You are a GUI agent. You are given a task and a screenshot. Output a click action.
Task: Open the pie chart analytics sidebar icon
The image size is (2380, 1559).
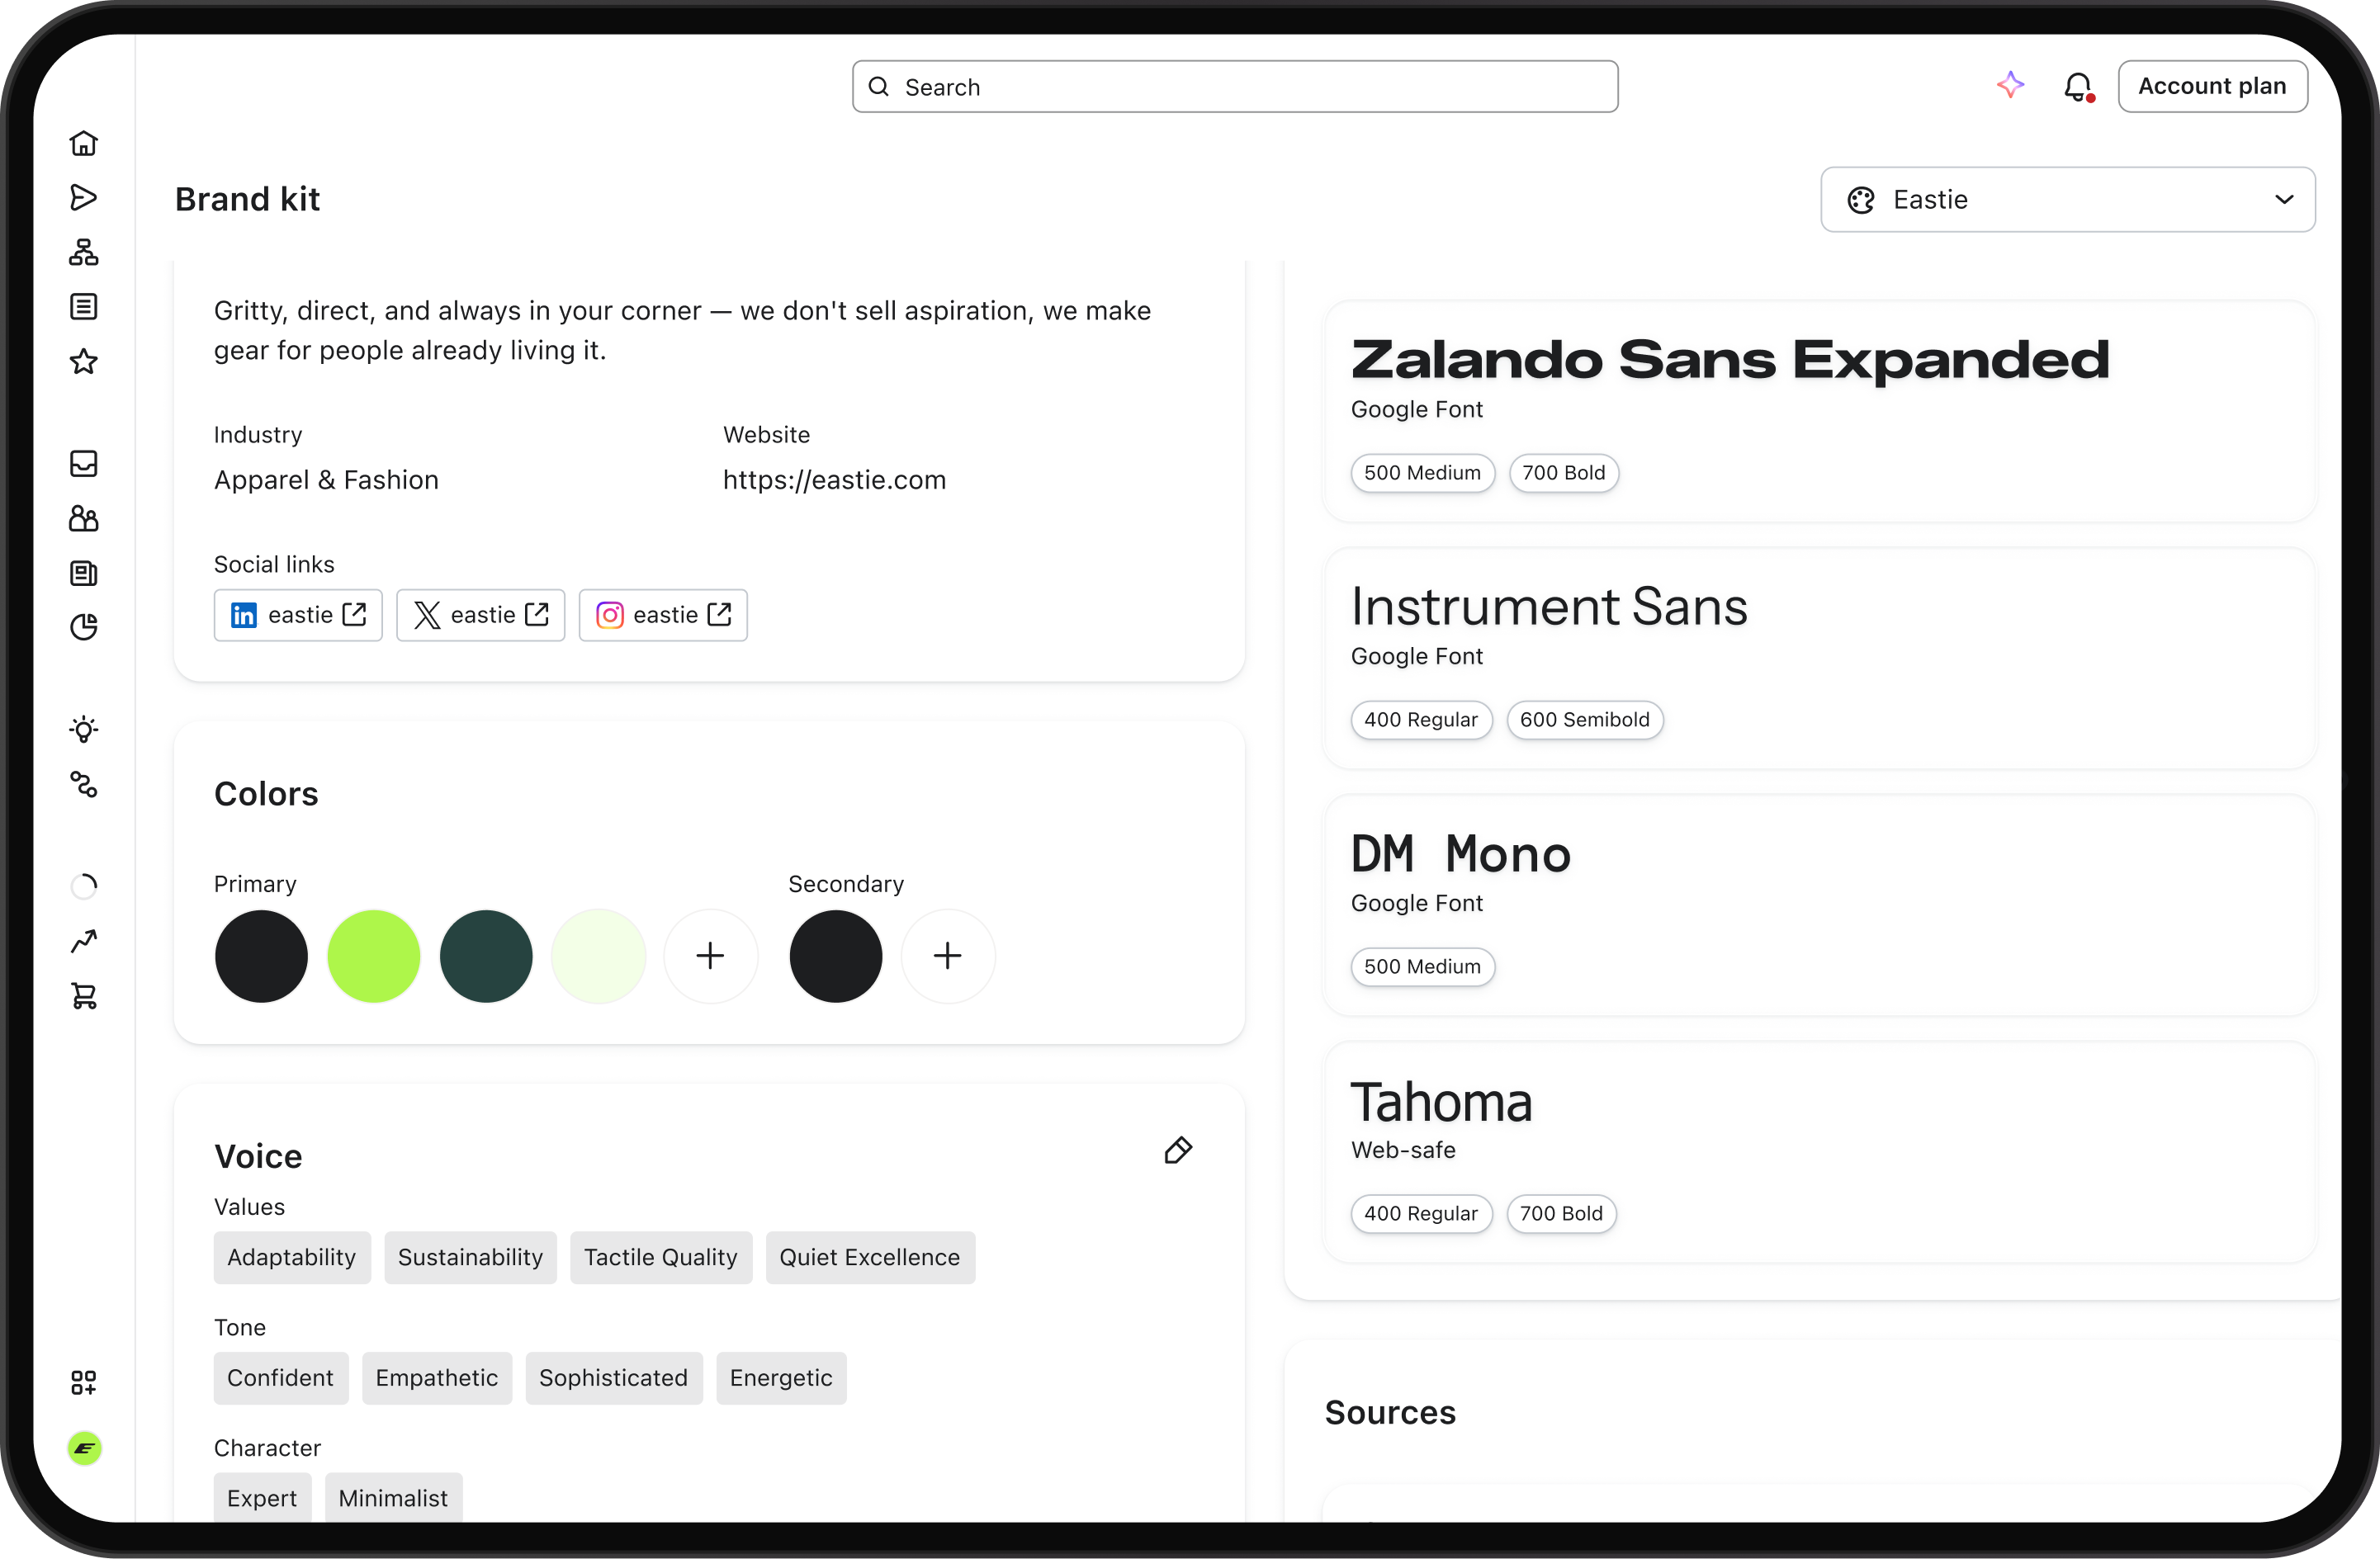(x=84, y=627)
